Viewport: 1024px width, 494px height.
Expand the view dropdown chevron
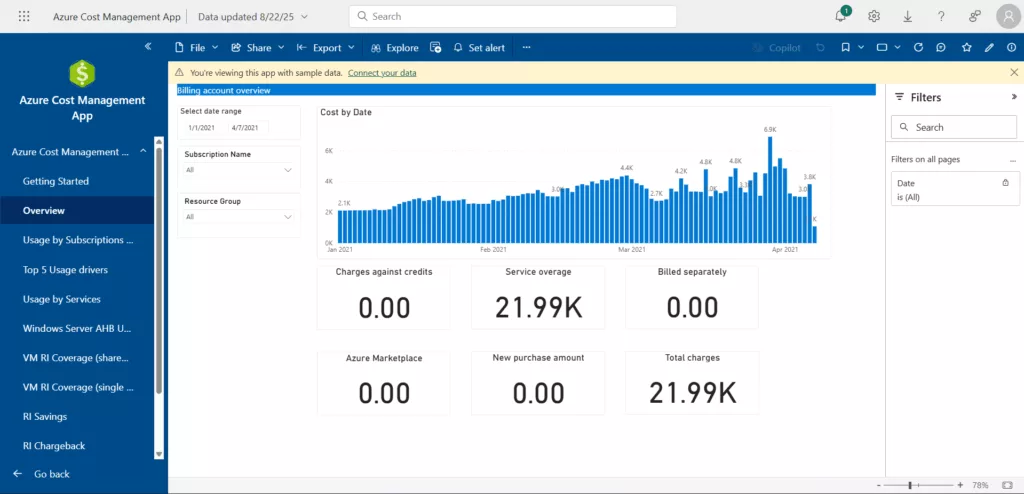click(898, 47)
